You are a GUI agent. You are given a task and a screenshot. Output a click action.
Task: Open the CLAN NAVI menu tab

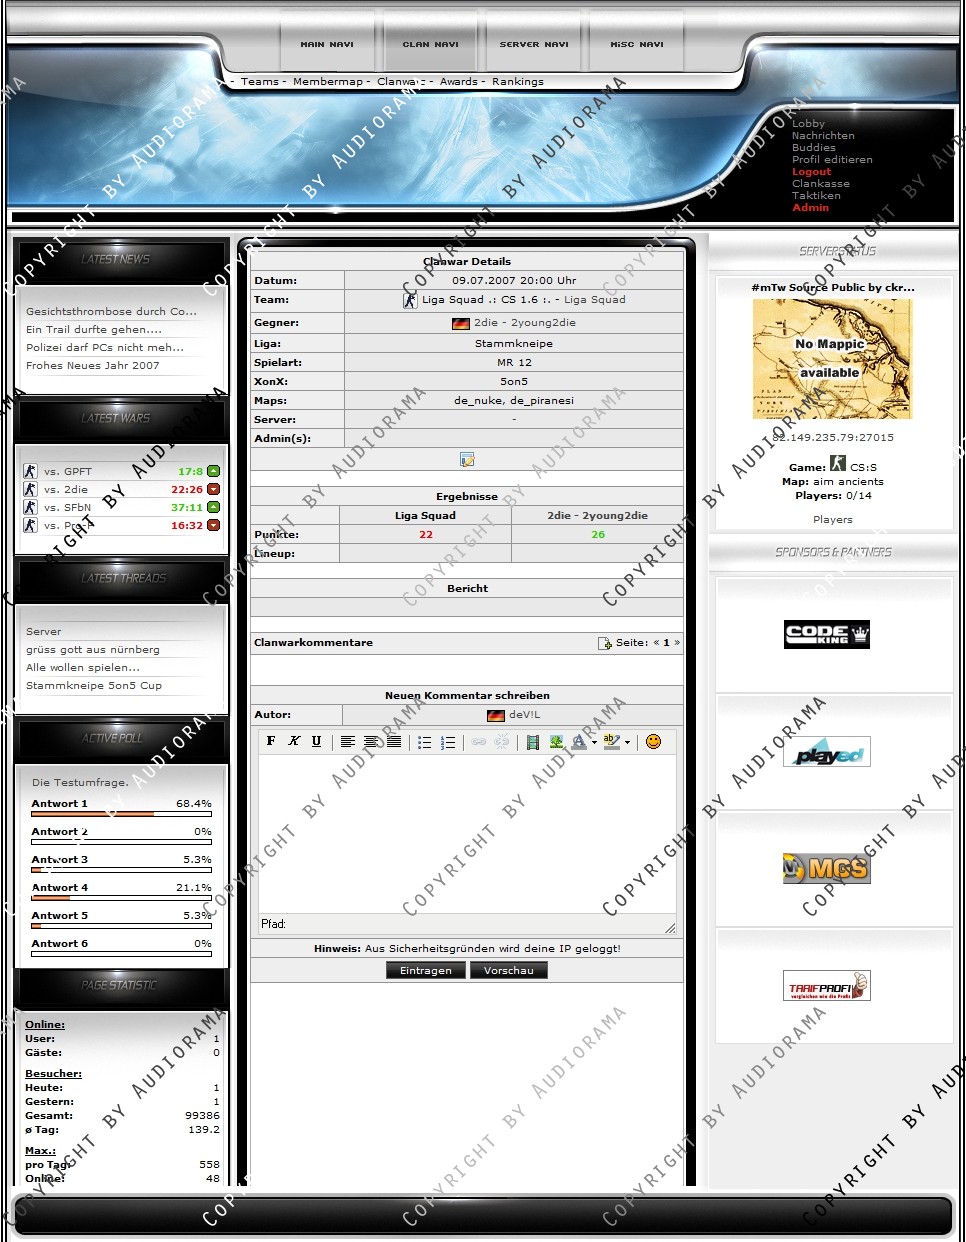click(x=430, y=44)
